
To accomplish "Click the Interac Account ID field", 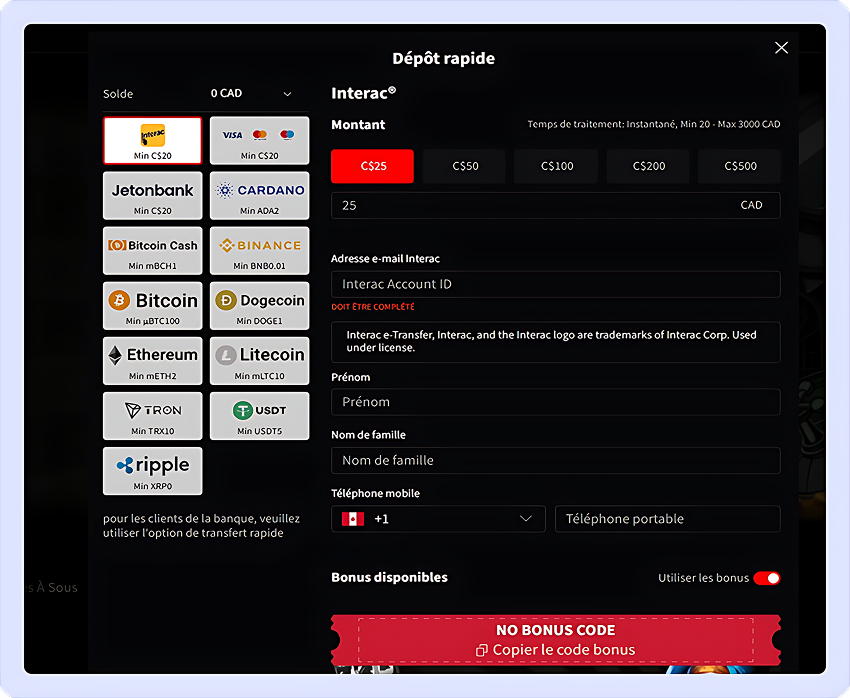I will click(556, 285).
